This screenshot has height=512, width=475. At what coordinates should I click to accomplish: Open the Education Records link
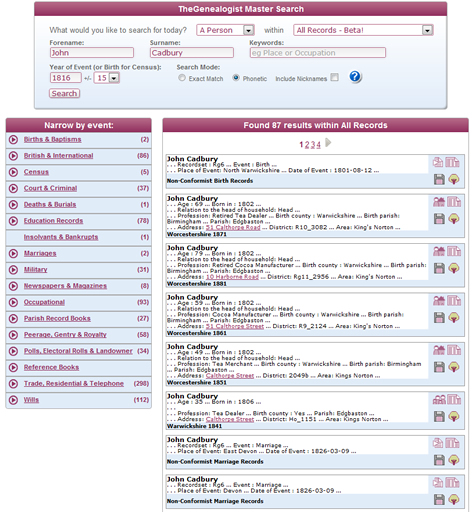click(x=53, y=221)
